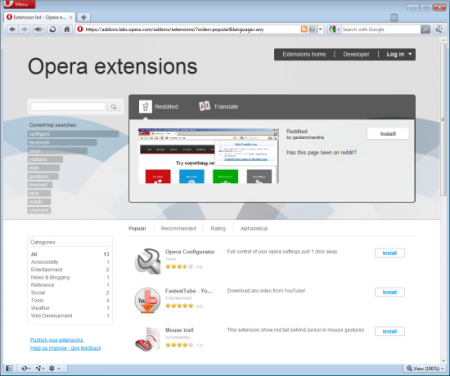Select the All category
This screenshot has height=376, width=450.
pyautogui.click(x=70, y=254)
